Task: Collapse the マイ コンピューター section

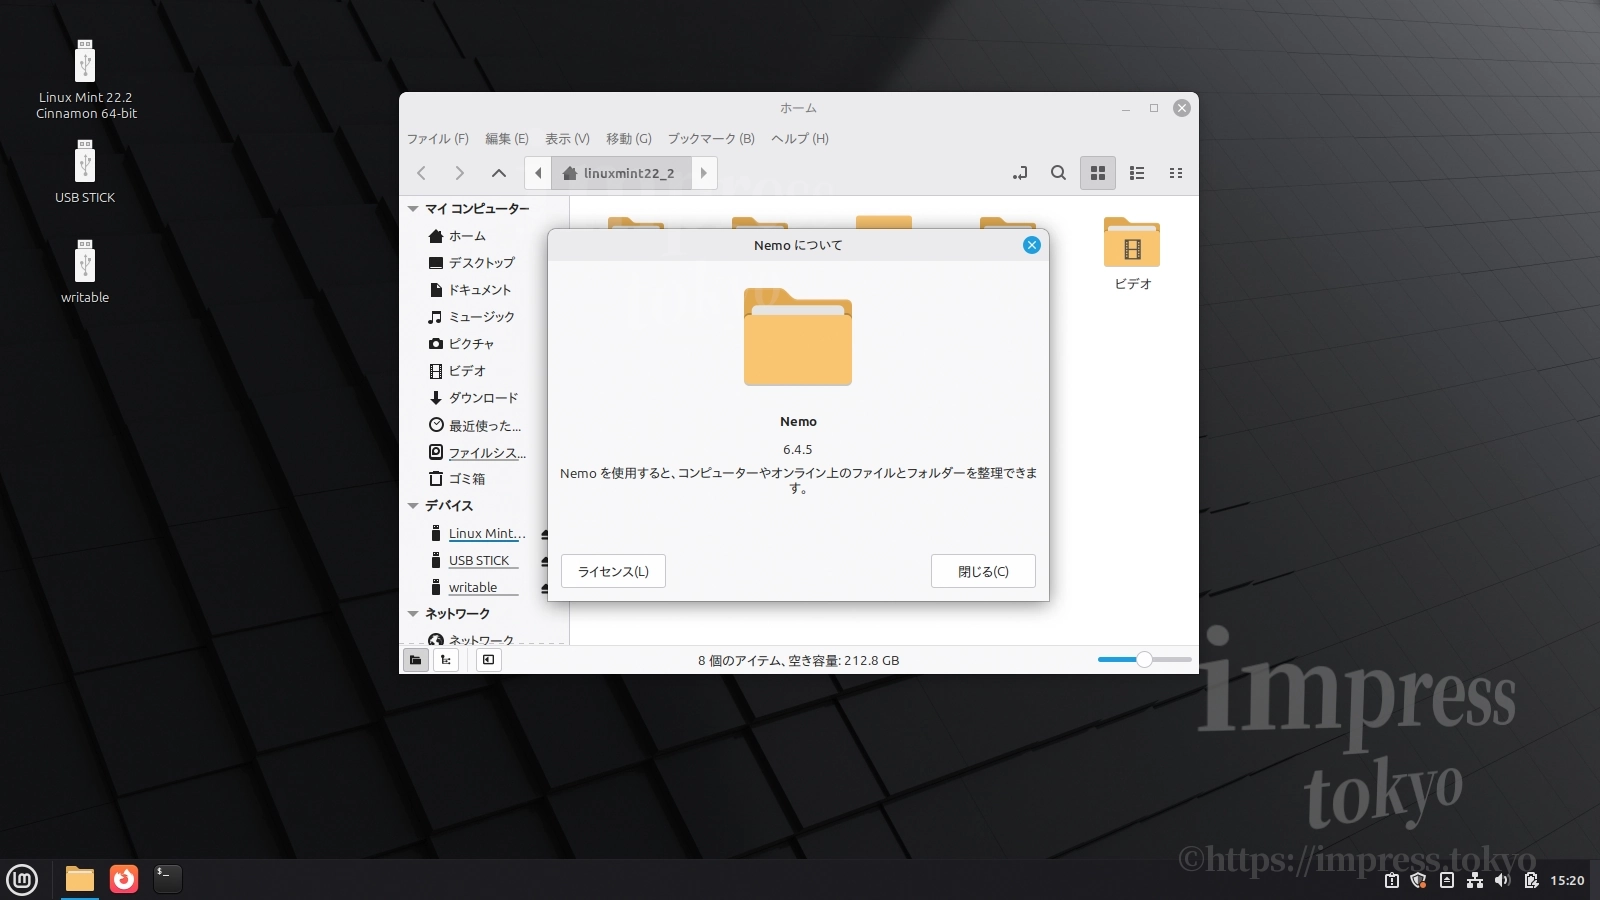Action: pos(413,209)
